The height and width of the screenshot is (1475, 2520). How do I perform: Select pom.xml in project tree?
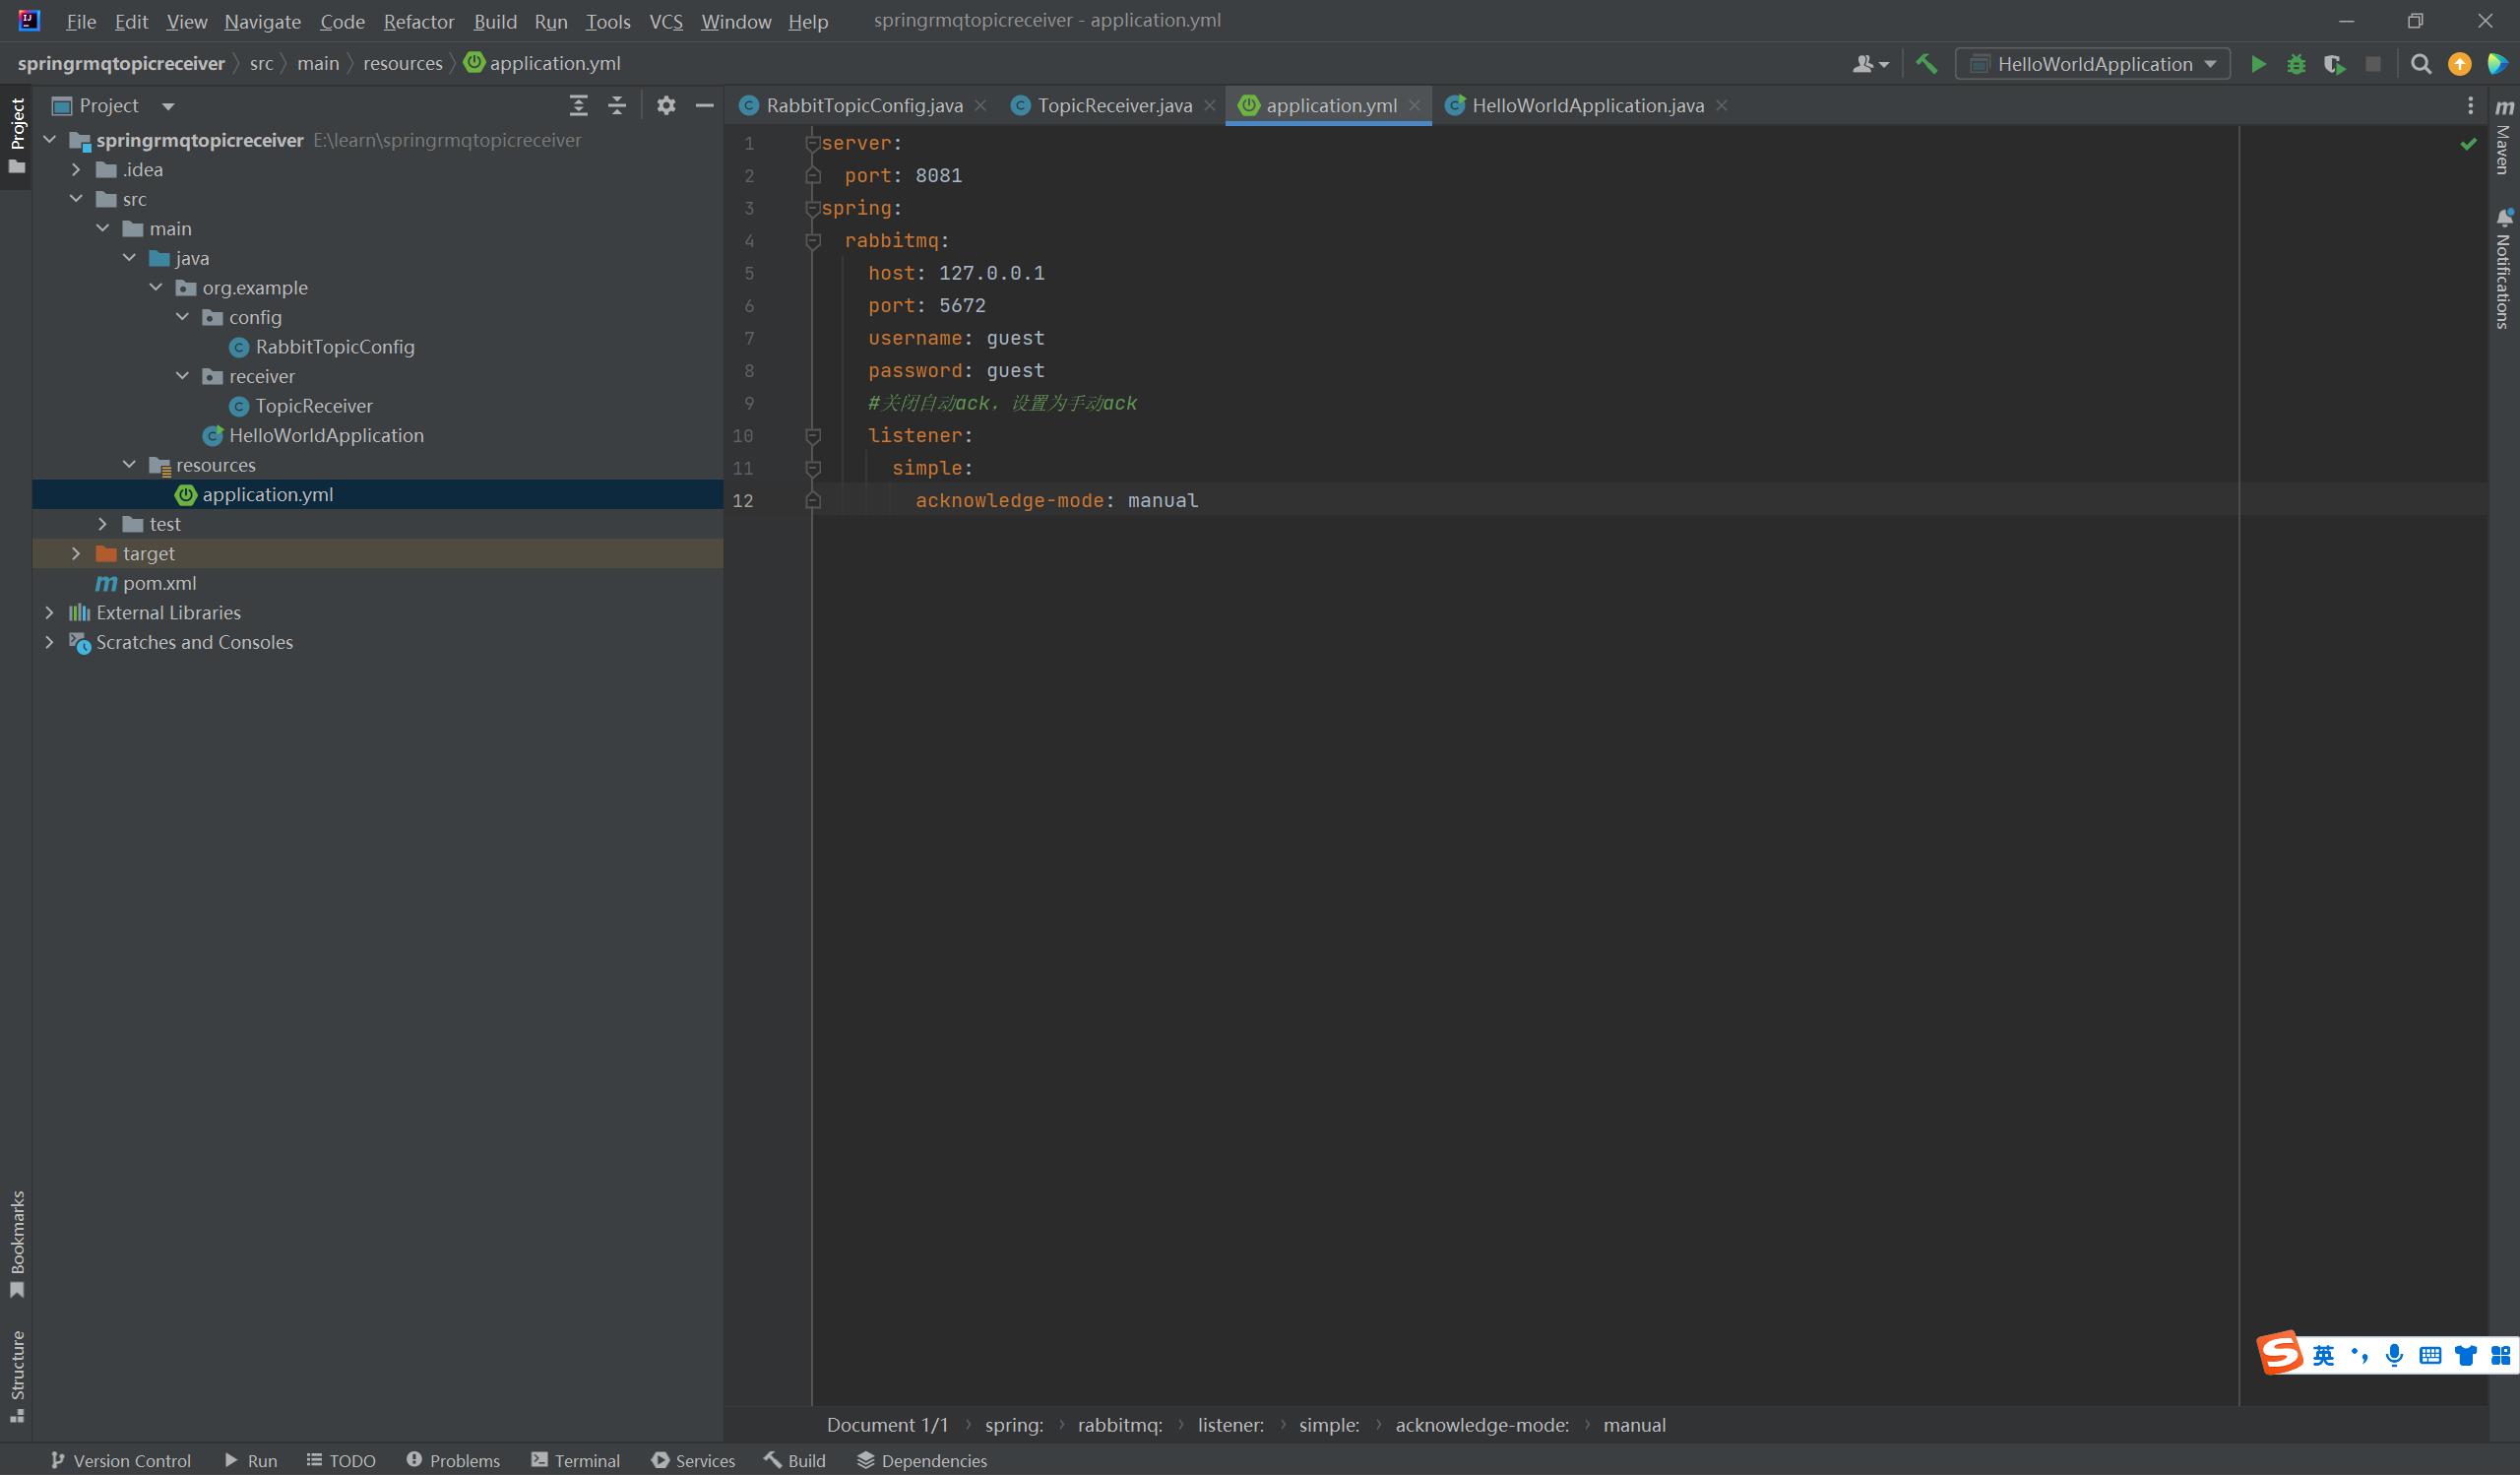click(x=159, y=583)
